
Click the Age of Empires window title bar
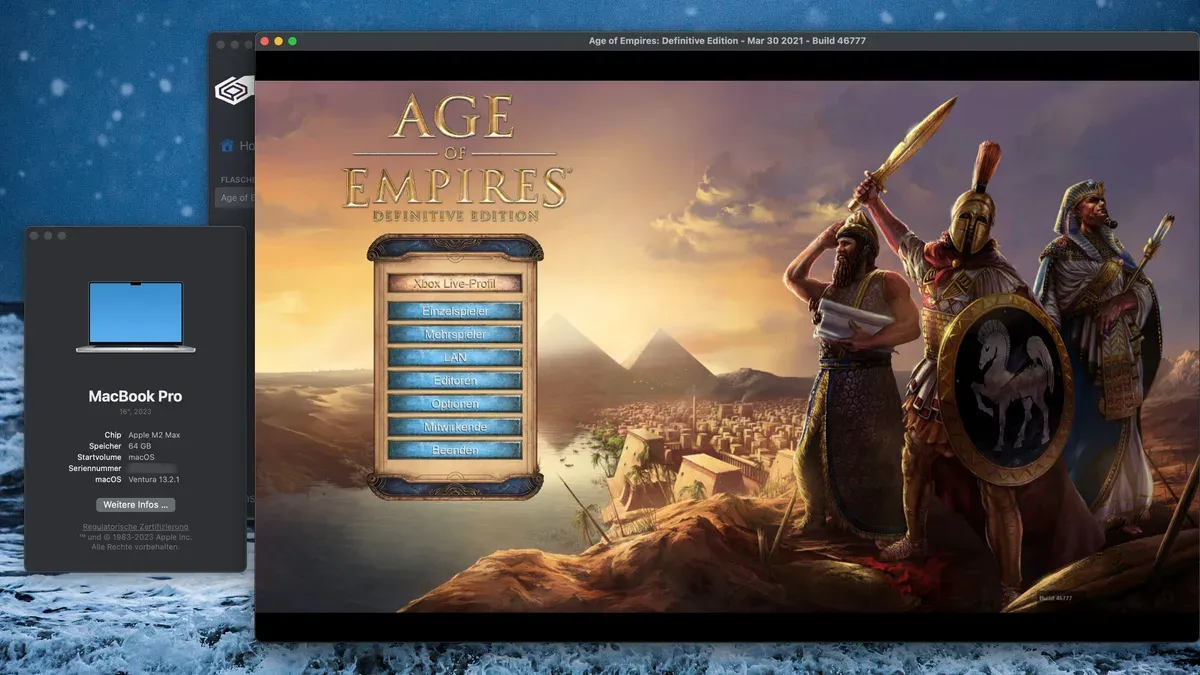tap(727, 41)
